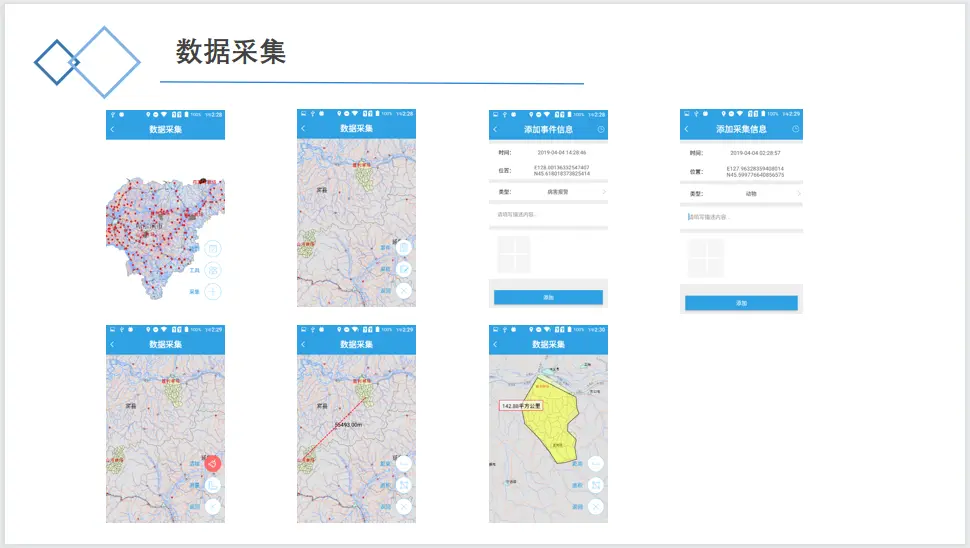Open layer button above 工具 on overview map
The height and width of the screenshot is (548, 970).
213,249
